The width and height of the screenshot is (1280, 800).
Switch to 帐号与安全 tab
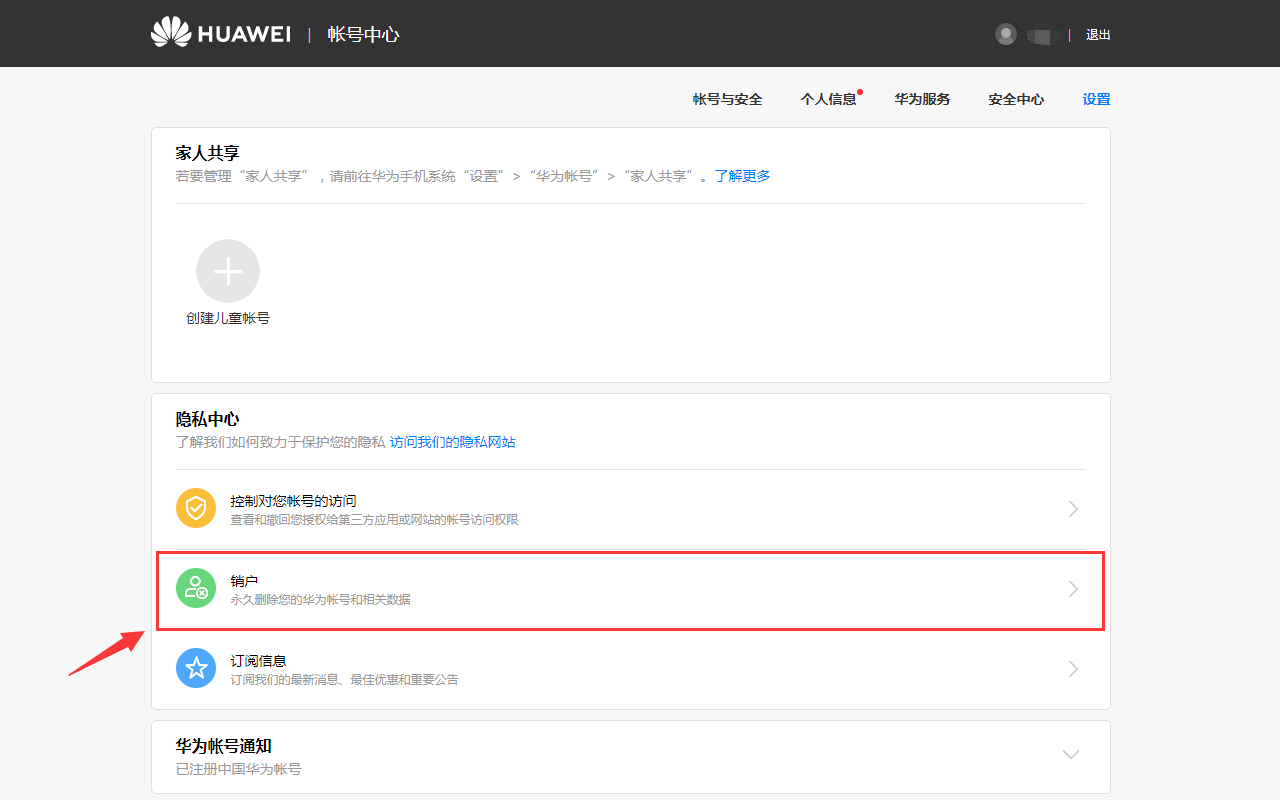pyautogui.click(x=727, y=99)
